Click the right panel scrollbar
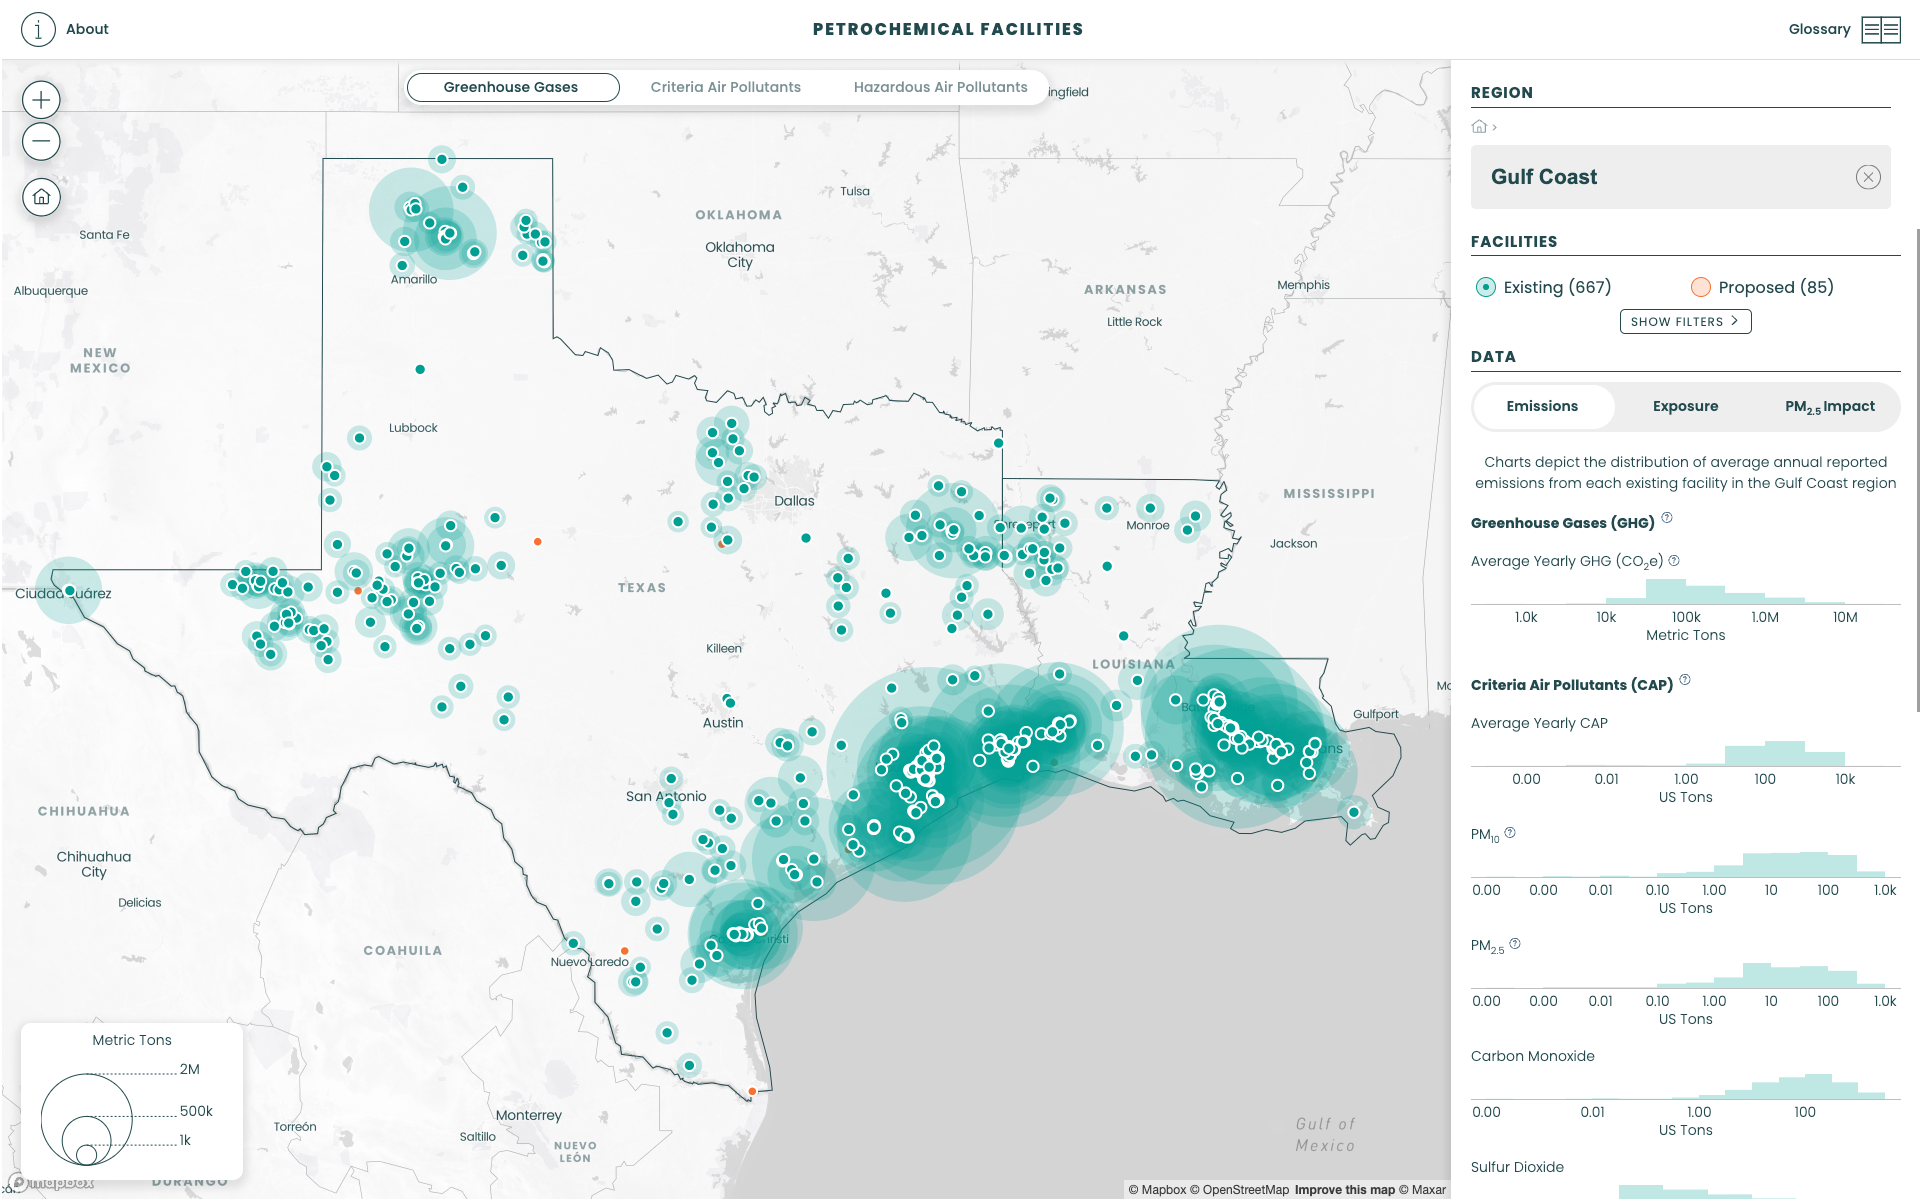The width and height of the screenshot is (1922, 1201). [x=1917, y=470]
